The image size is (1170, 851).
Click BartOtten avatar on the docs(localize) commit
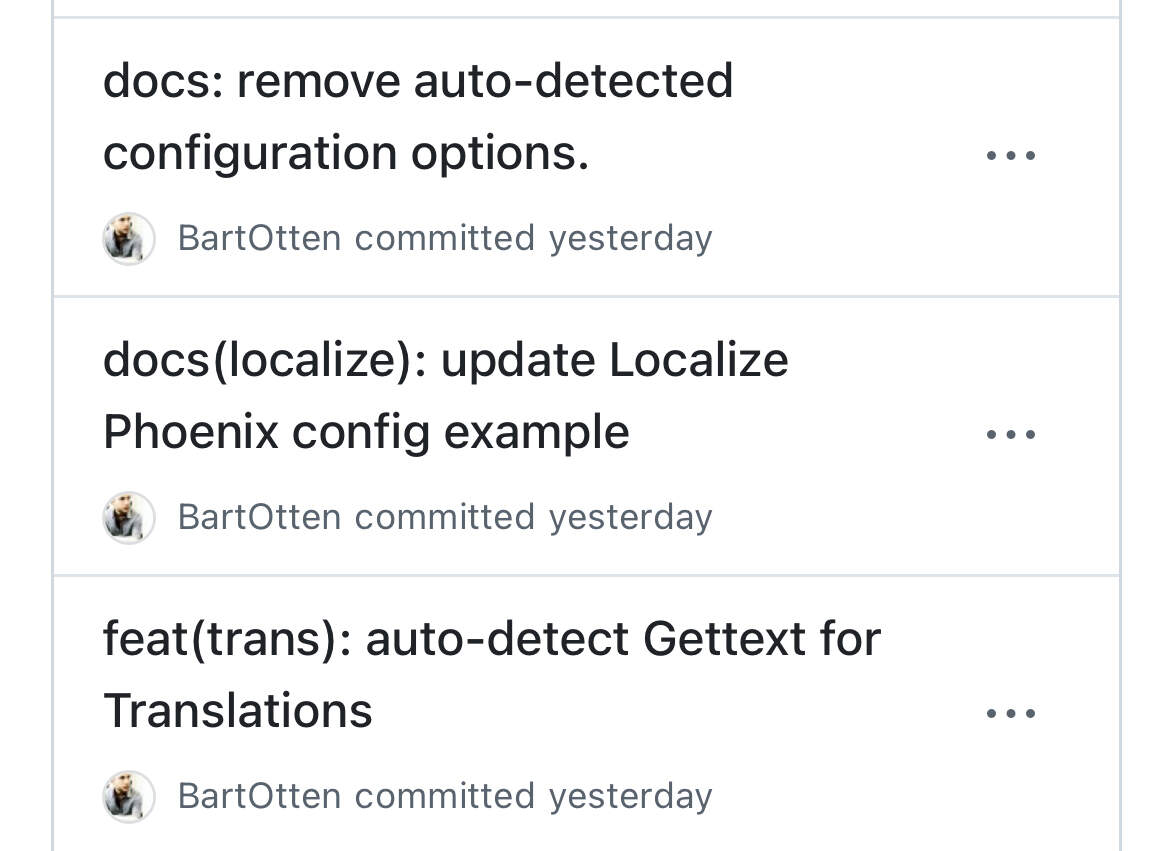pyautogui.click(x=128, y=518)
